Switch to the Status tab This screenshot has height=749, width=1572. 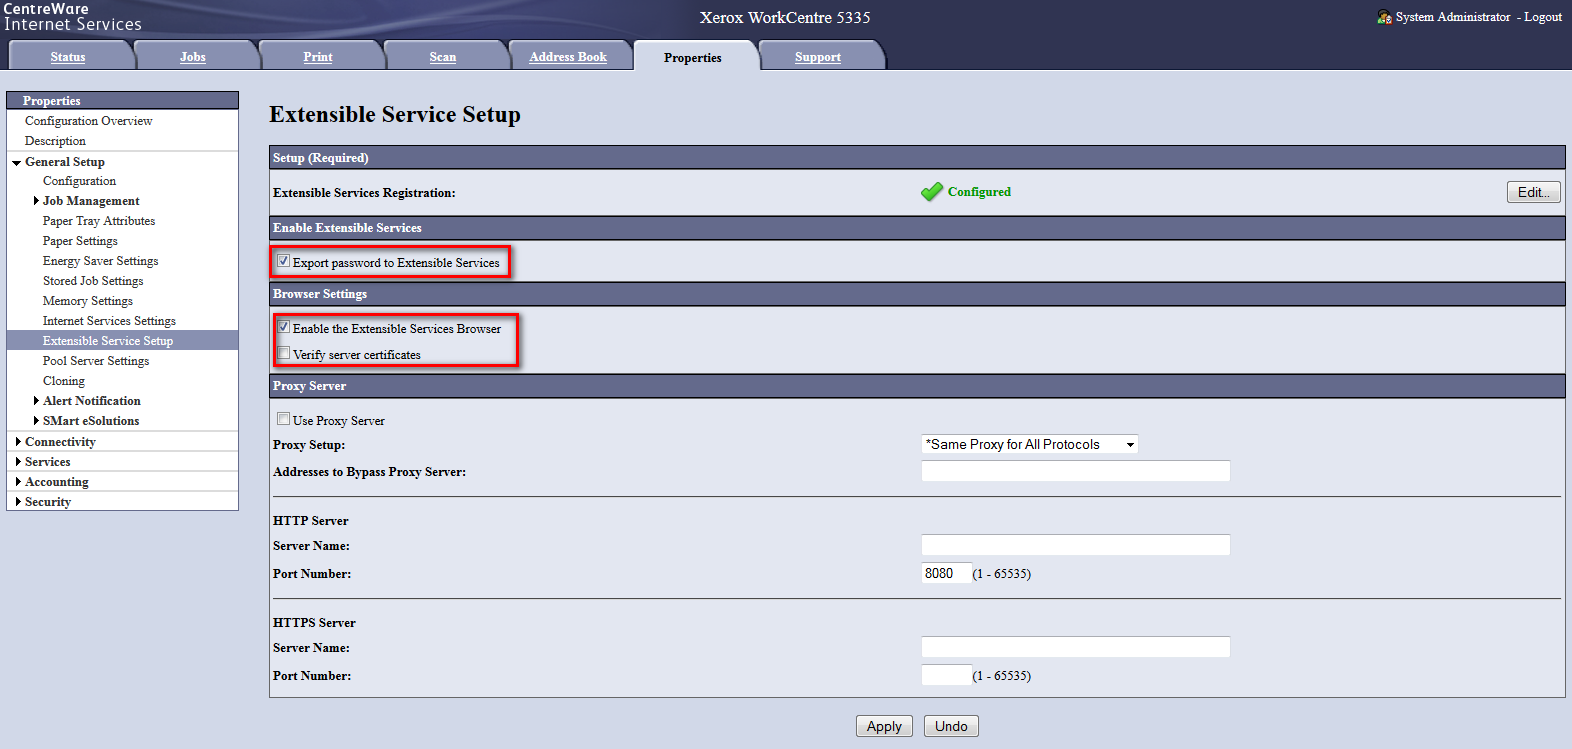[68, 57]
